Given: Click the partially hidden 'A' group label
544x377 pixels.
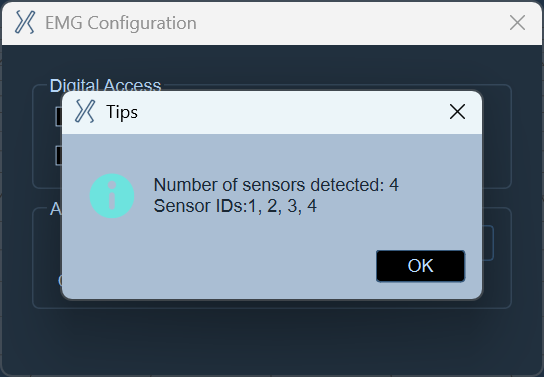Looking at the screenshot, I should tap(56, 209).
